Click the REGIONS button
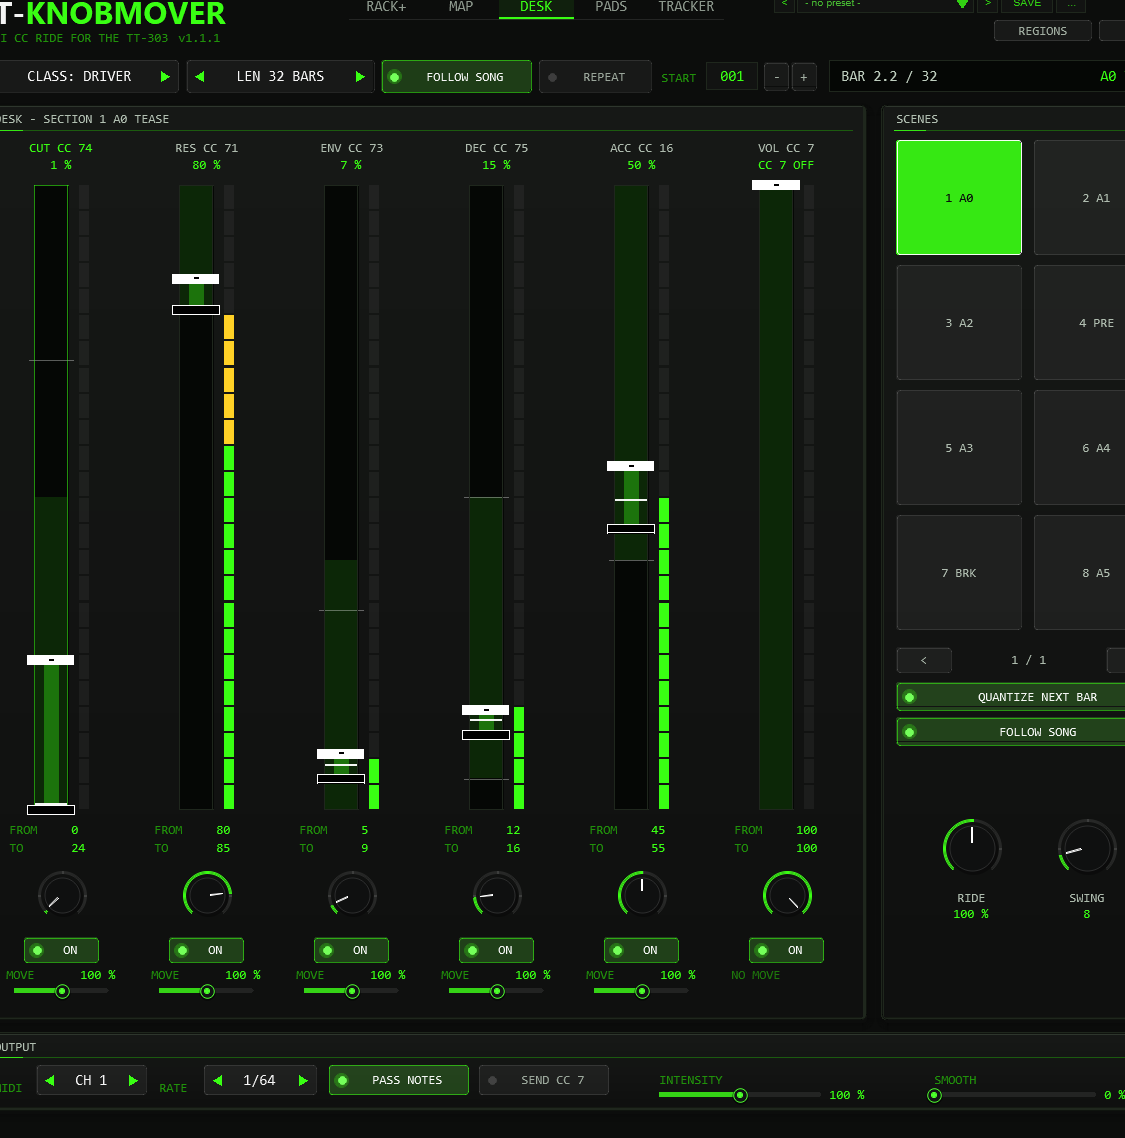The height and width of the screenshot is (1138, 1125). point(1042,31)
